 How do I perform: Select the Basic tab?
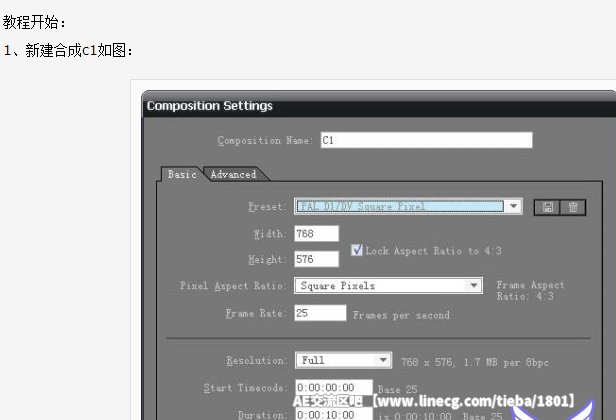pos(182,174)
